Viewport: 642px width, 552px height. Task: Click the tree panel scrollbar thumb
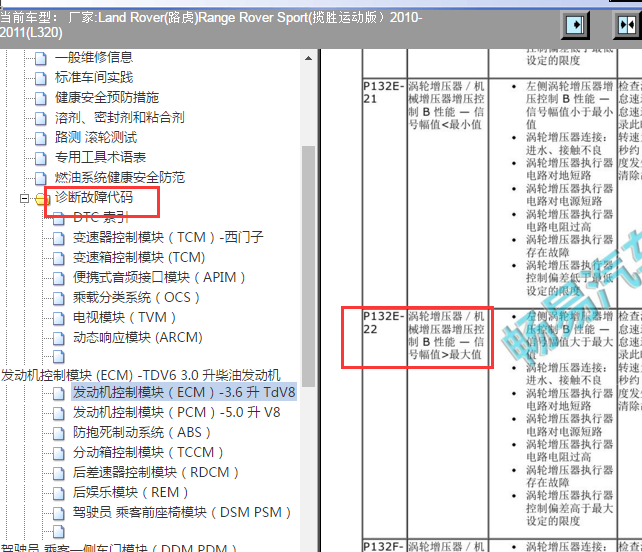click(x=308, y=266)
